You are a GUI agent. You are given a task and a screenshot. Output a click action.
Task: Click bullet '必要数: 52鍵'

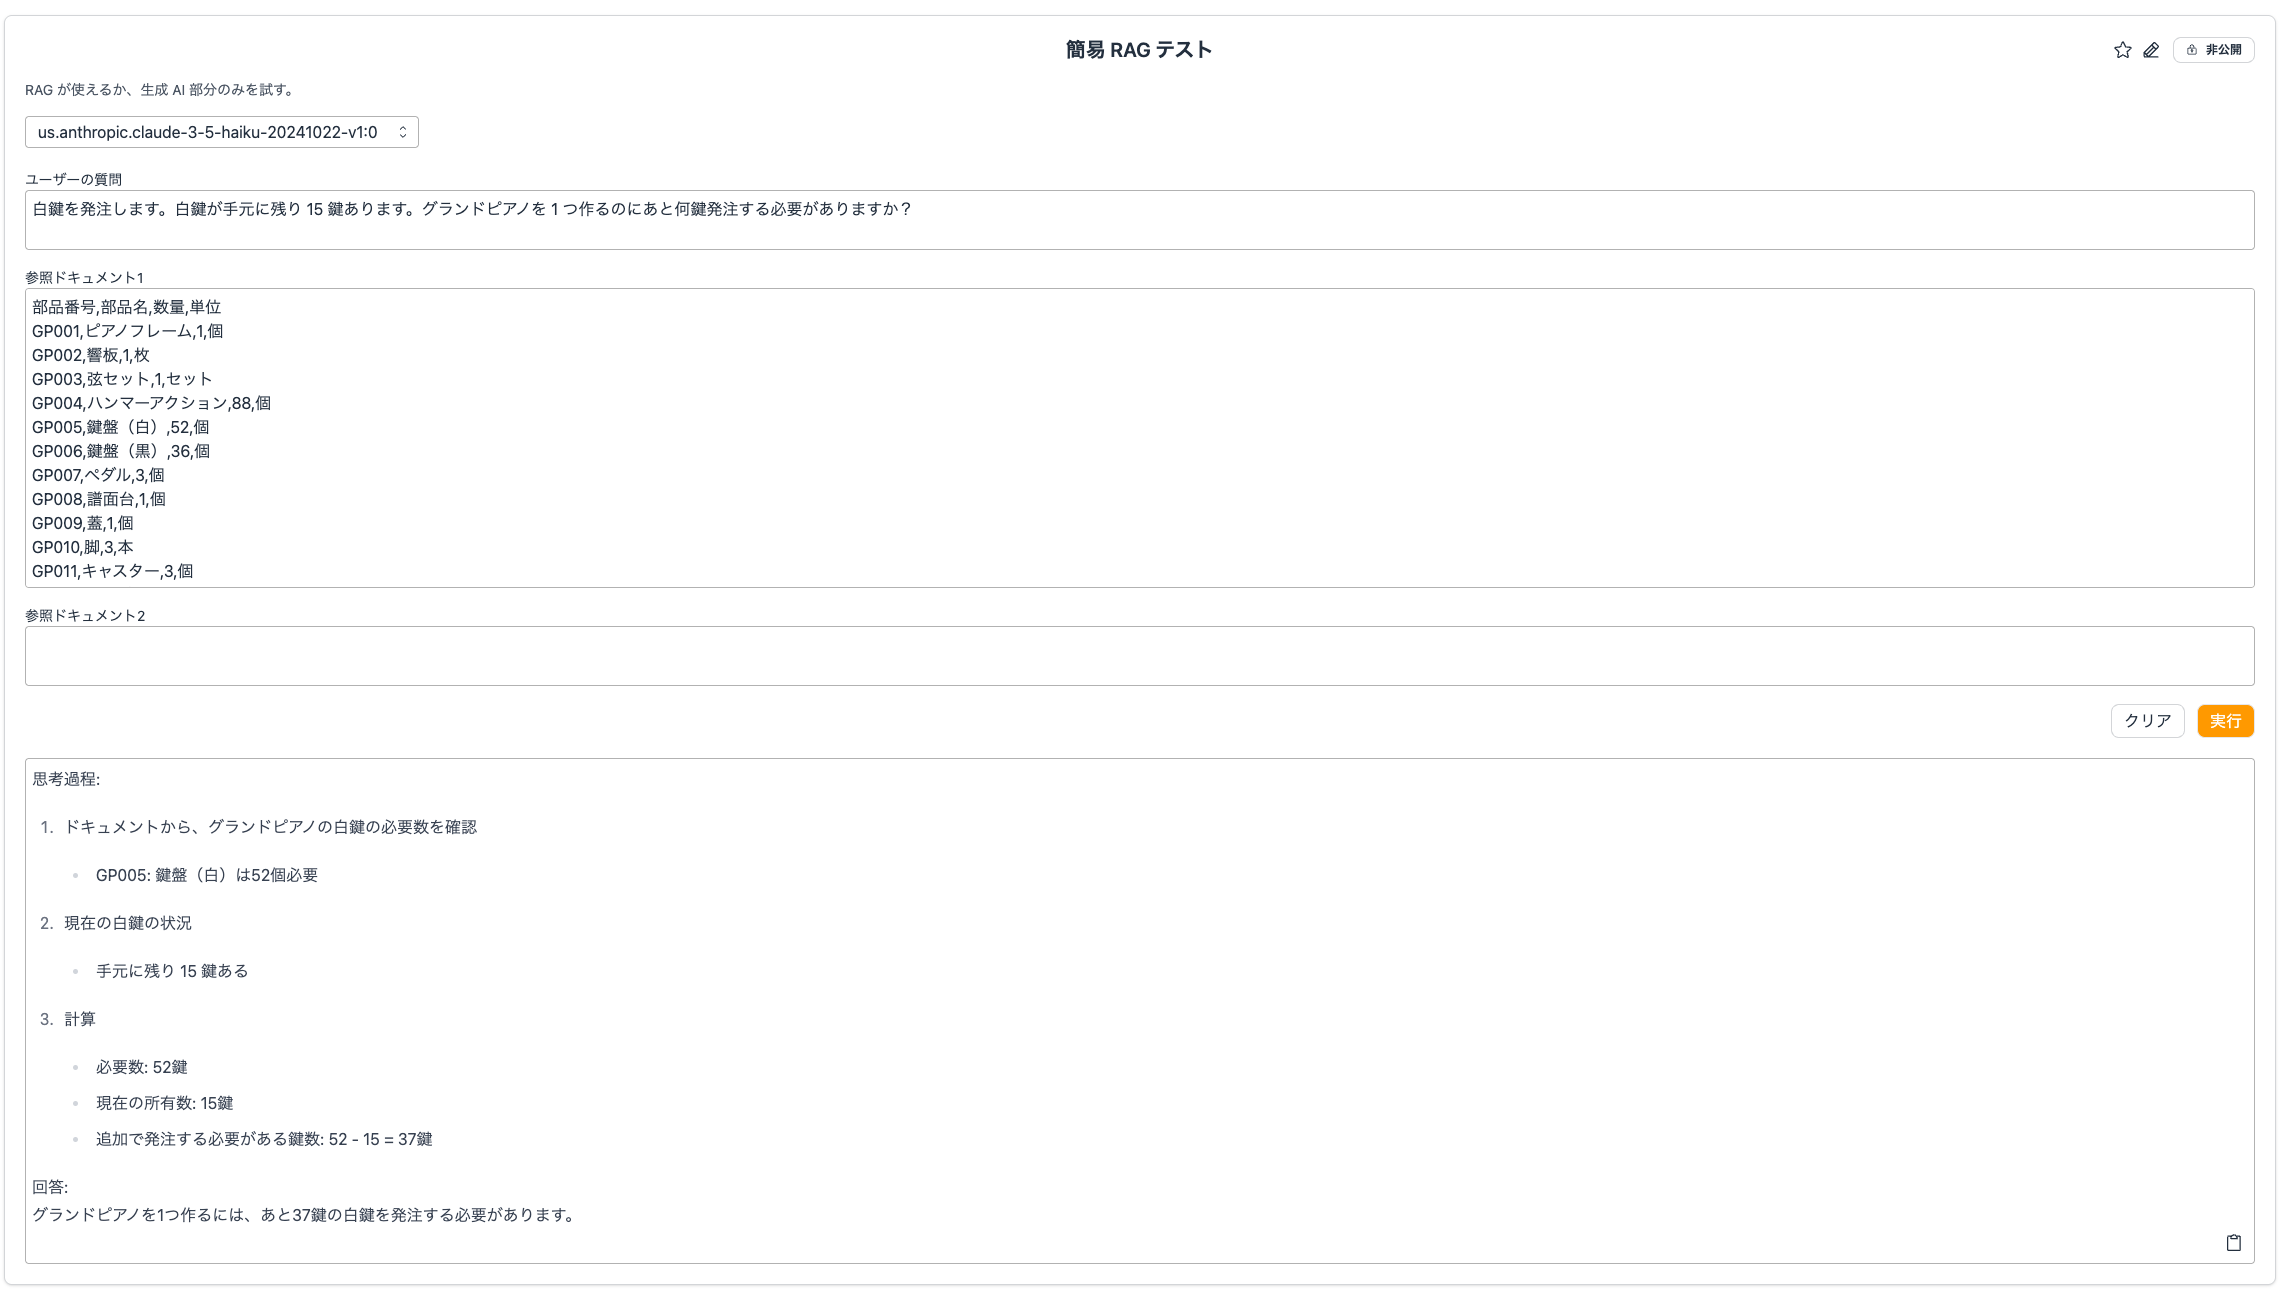[x=142, y=1067]
